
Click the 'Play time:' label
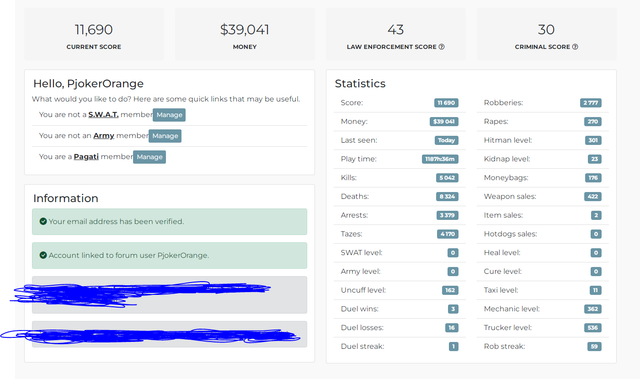click(358, 159)
